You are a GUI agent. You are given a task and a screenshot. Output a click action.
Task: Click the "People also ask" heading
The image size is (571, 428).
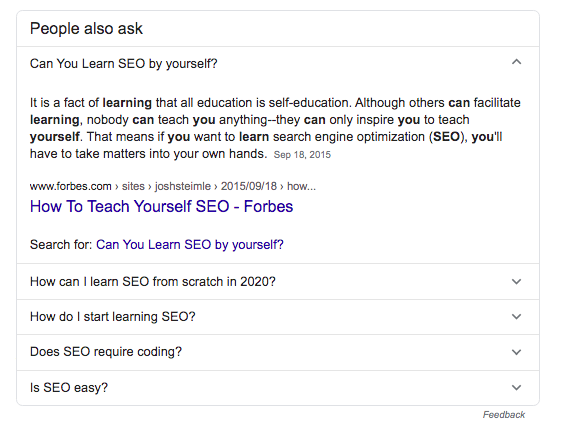[86, 28]
